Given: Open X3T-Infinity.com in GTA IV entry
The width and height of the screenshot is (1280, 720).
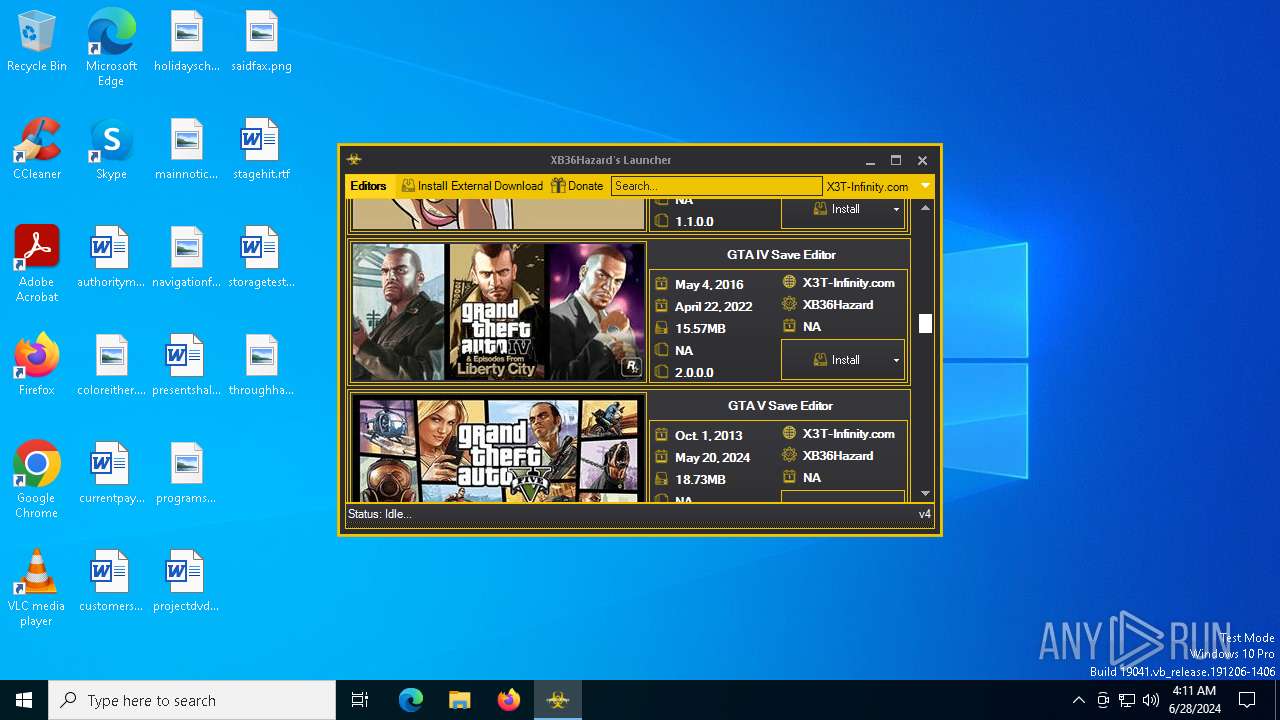Looking at the screenshot, I should [x=849, y=283].
